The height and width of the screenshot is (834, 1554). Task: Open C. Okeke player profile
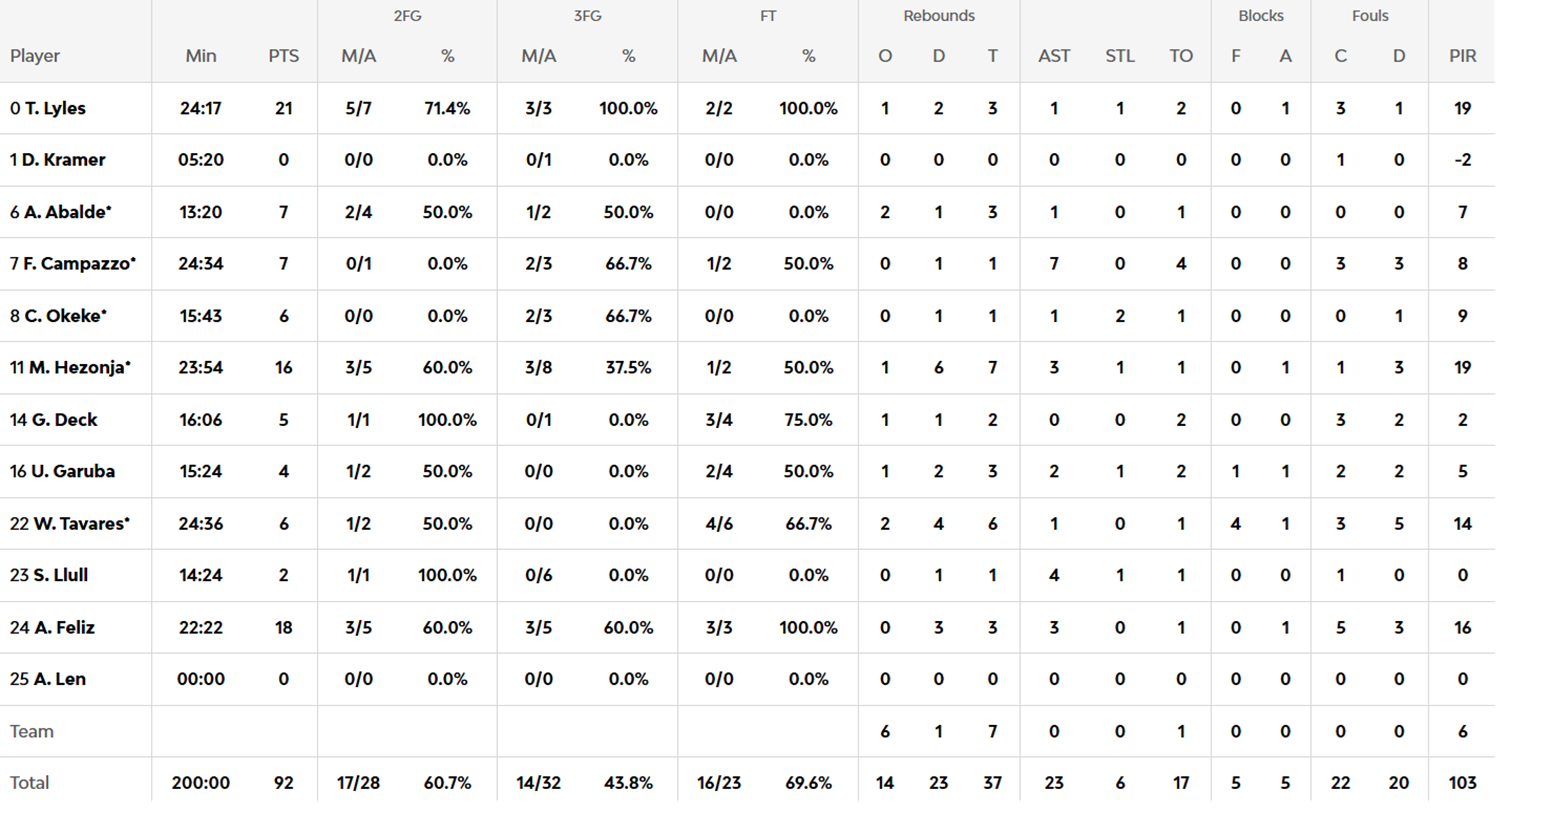pyautogui.click(x=65, y=316)
